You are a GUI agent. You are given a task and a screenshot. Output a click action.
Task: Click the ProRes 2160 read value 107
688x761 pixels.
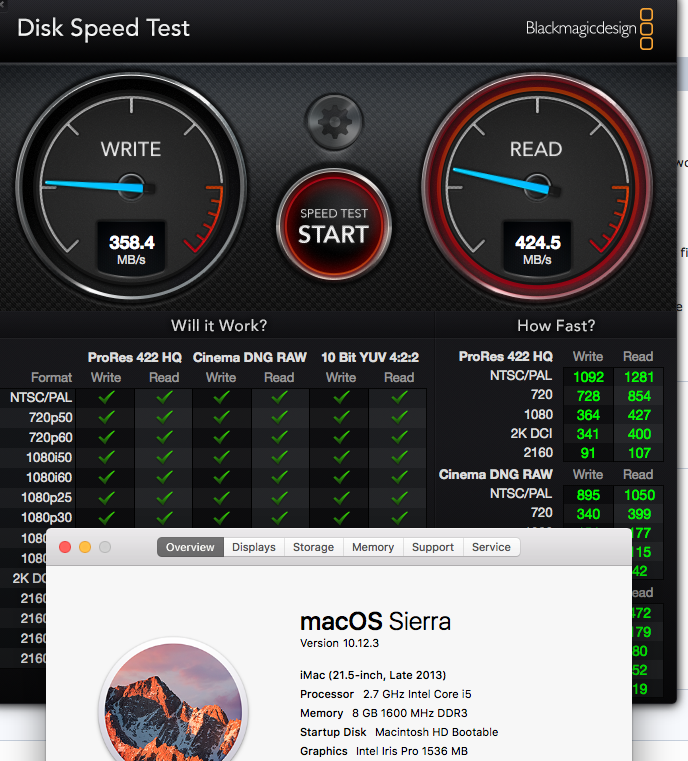coord(639,453)
